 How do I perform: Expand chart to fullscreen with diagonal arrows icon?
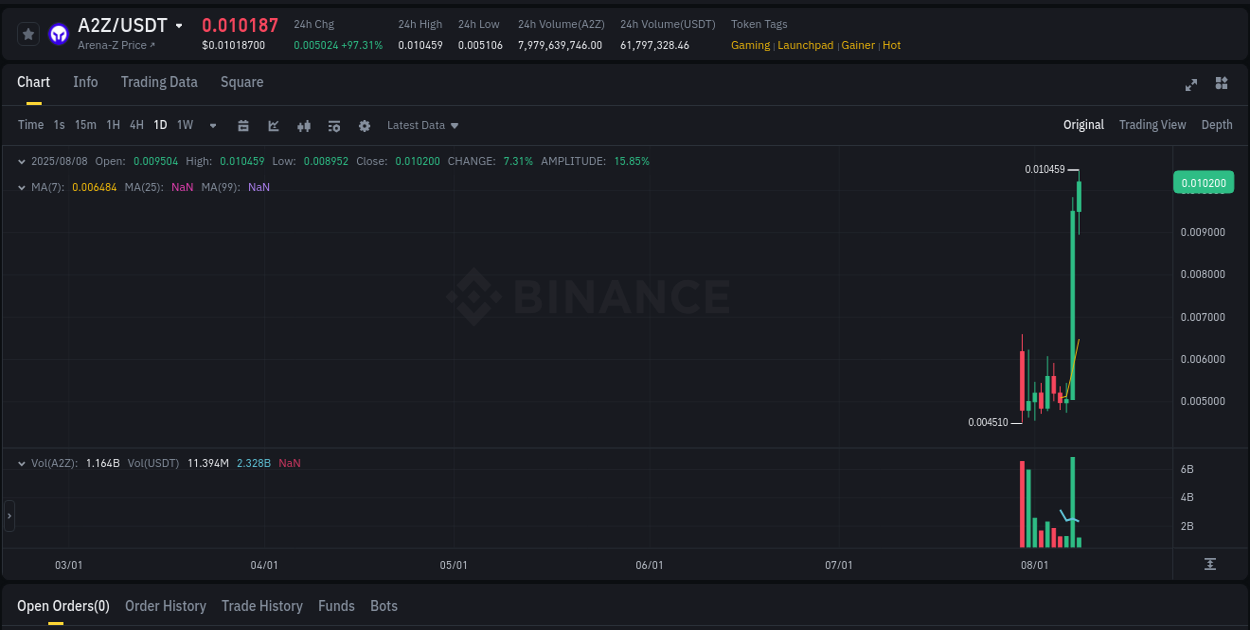tap(1190, 85)
